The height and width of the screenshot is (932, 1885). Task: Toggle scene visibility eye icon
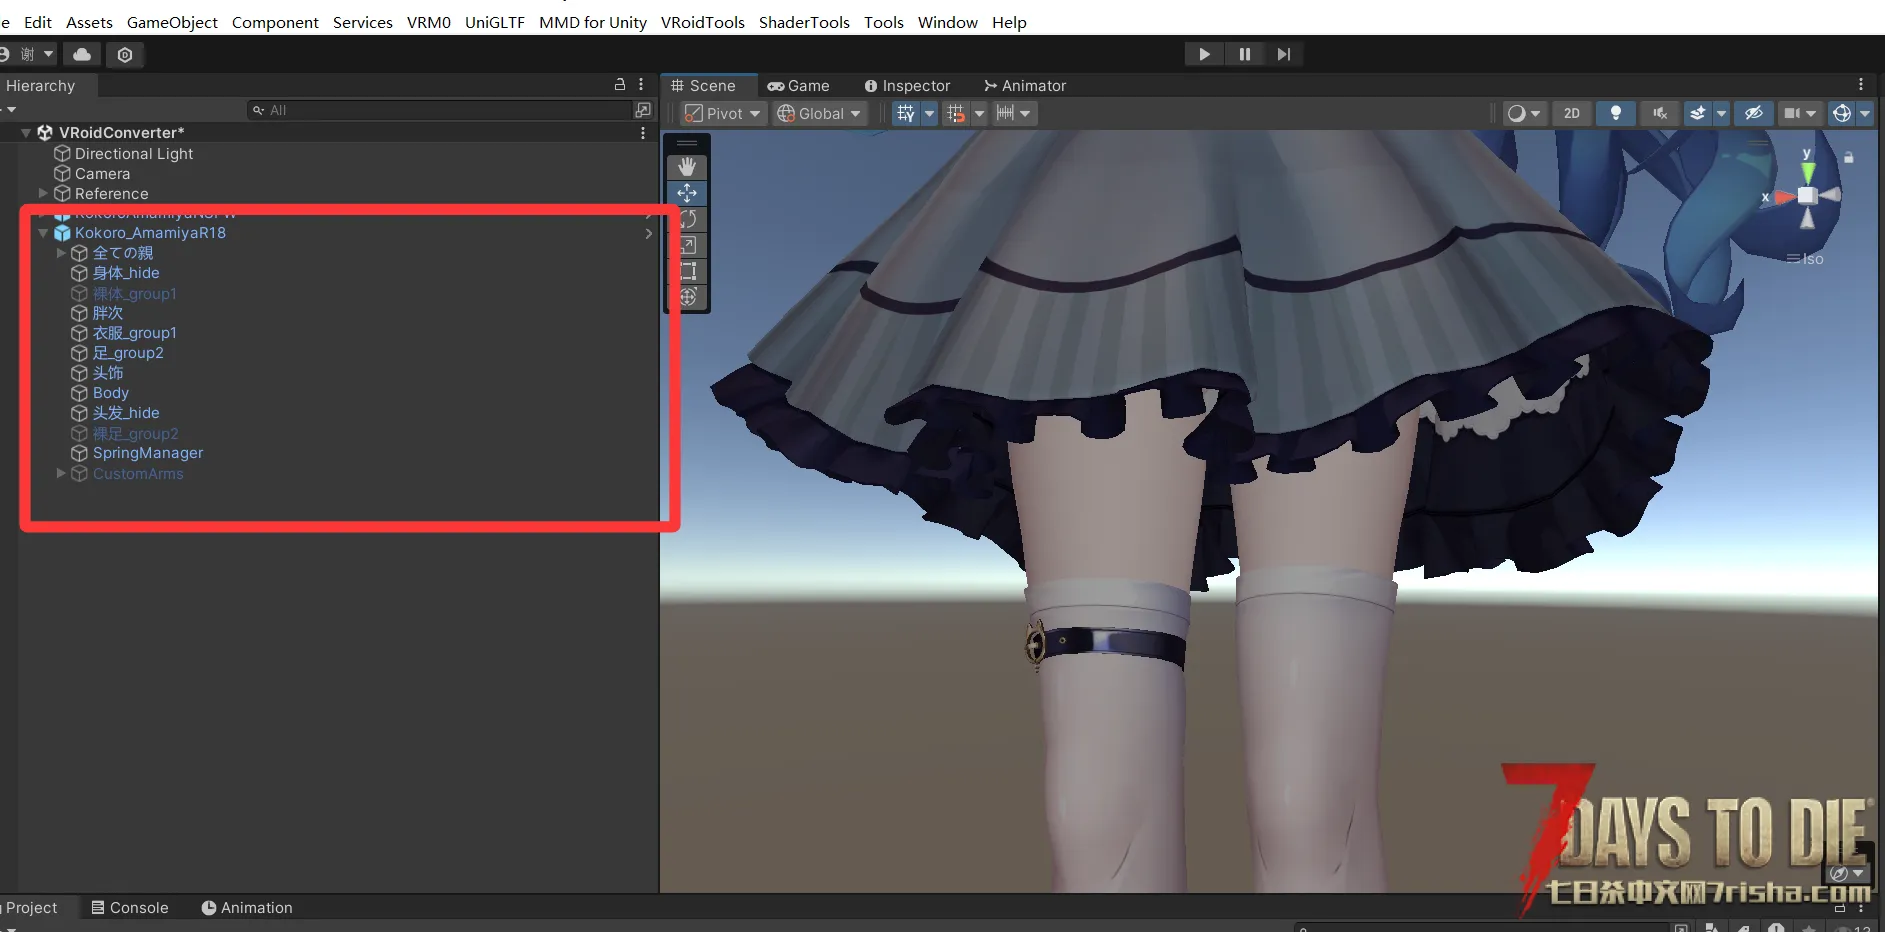(x=1753, y=113)
